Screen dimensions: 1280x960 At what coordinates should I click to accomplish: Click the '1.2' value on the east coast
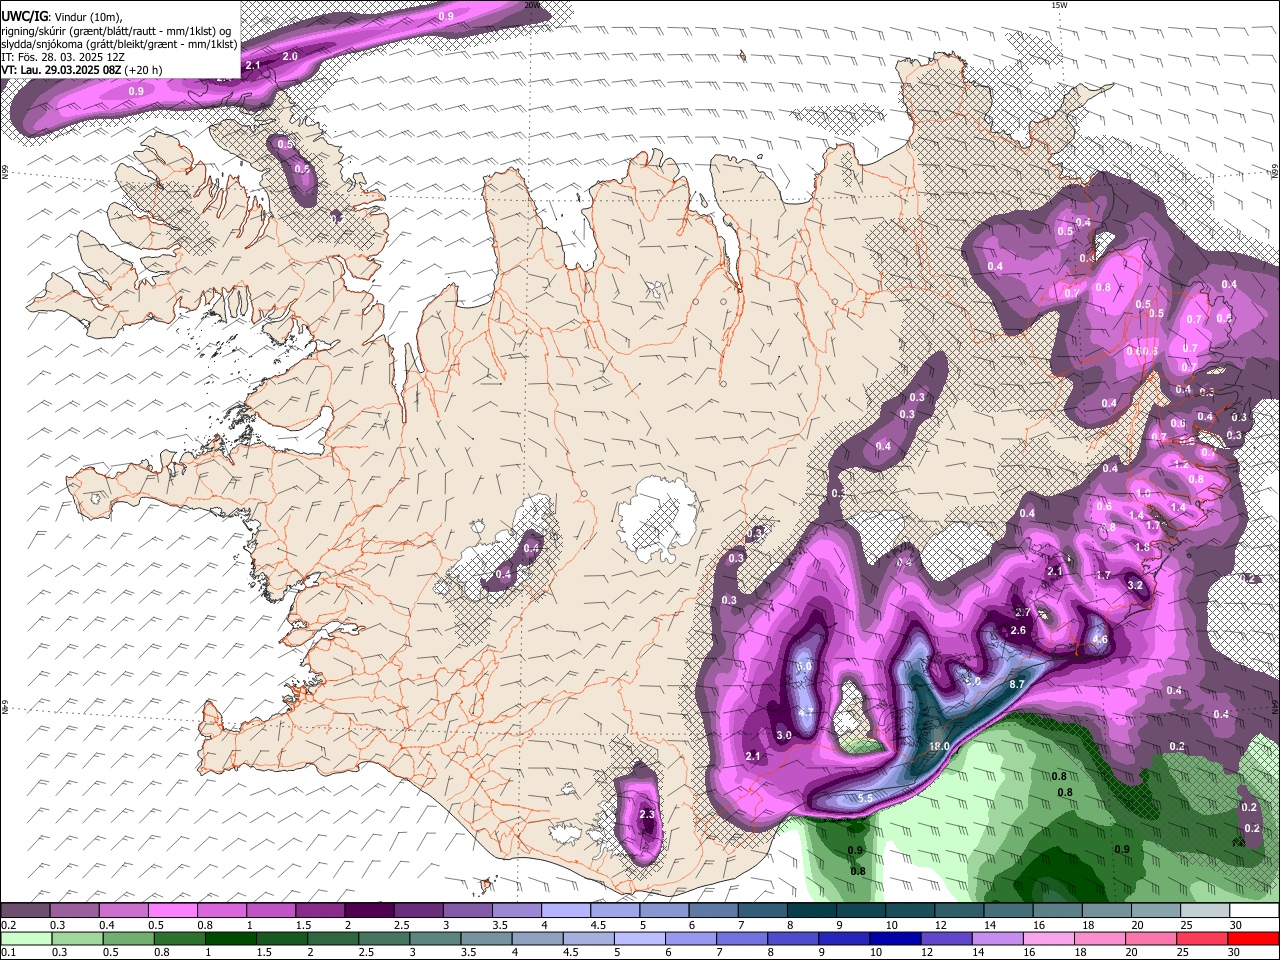click(1181, 465)
